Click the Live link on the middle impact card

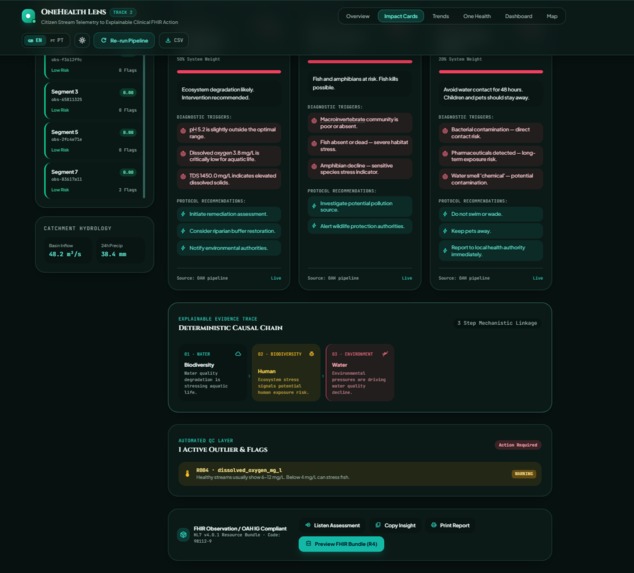pos(407,278)
